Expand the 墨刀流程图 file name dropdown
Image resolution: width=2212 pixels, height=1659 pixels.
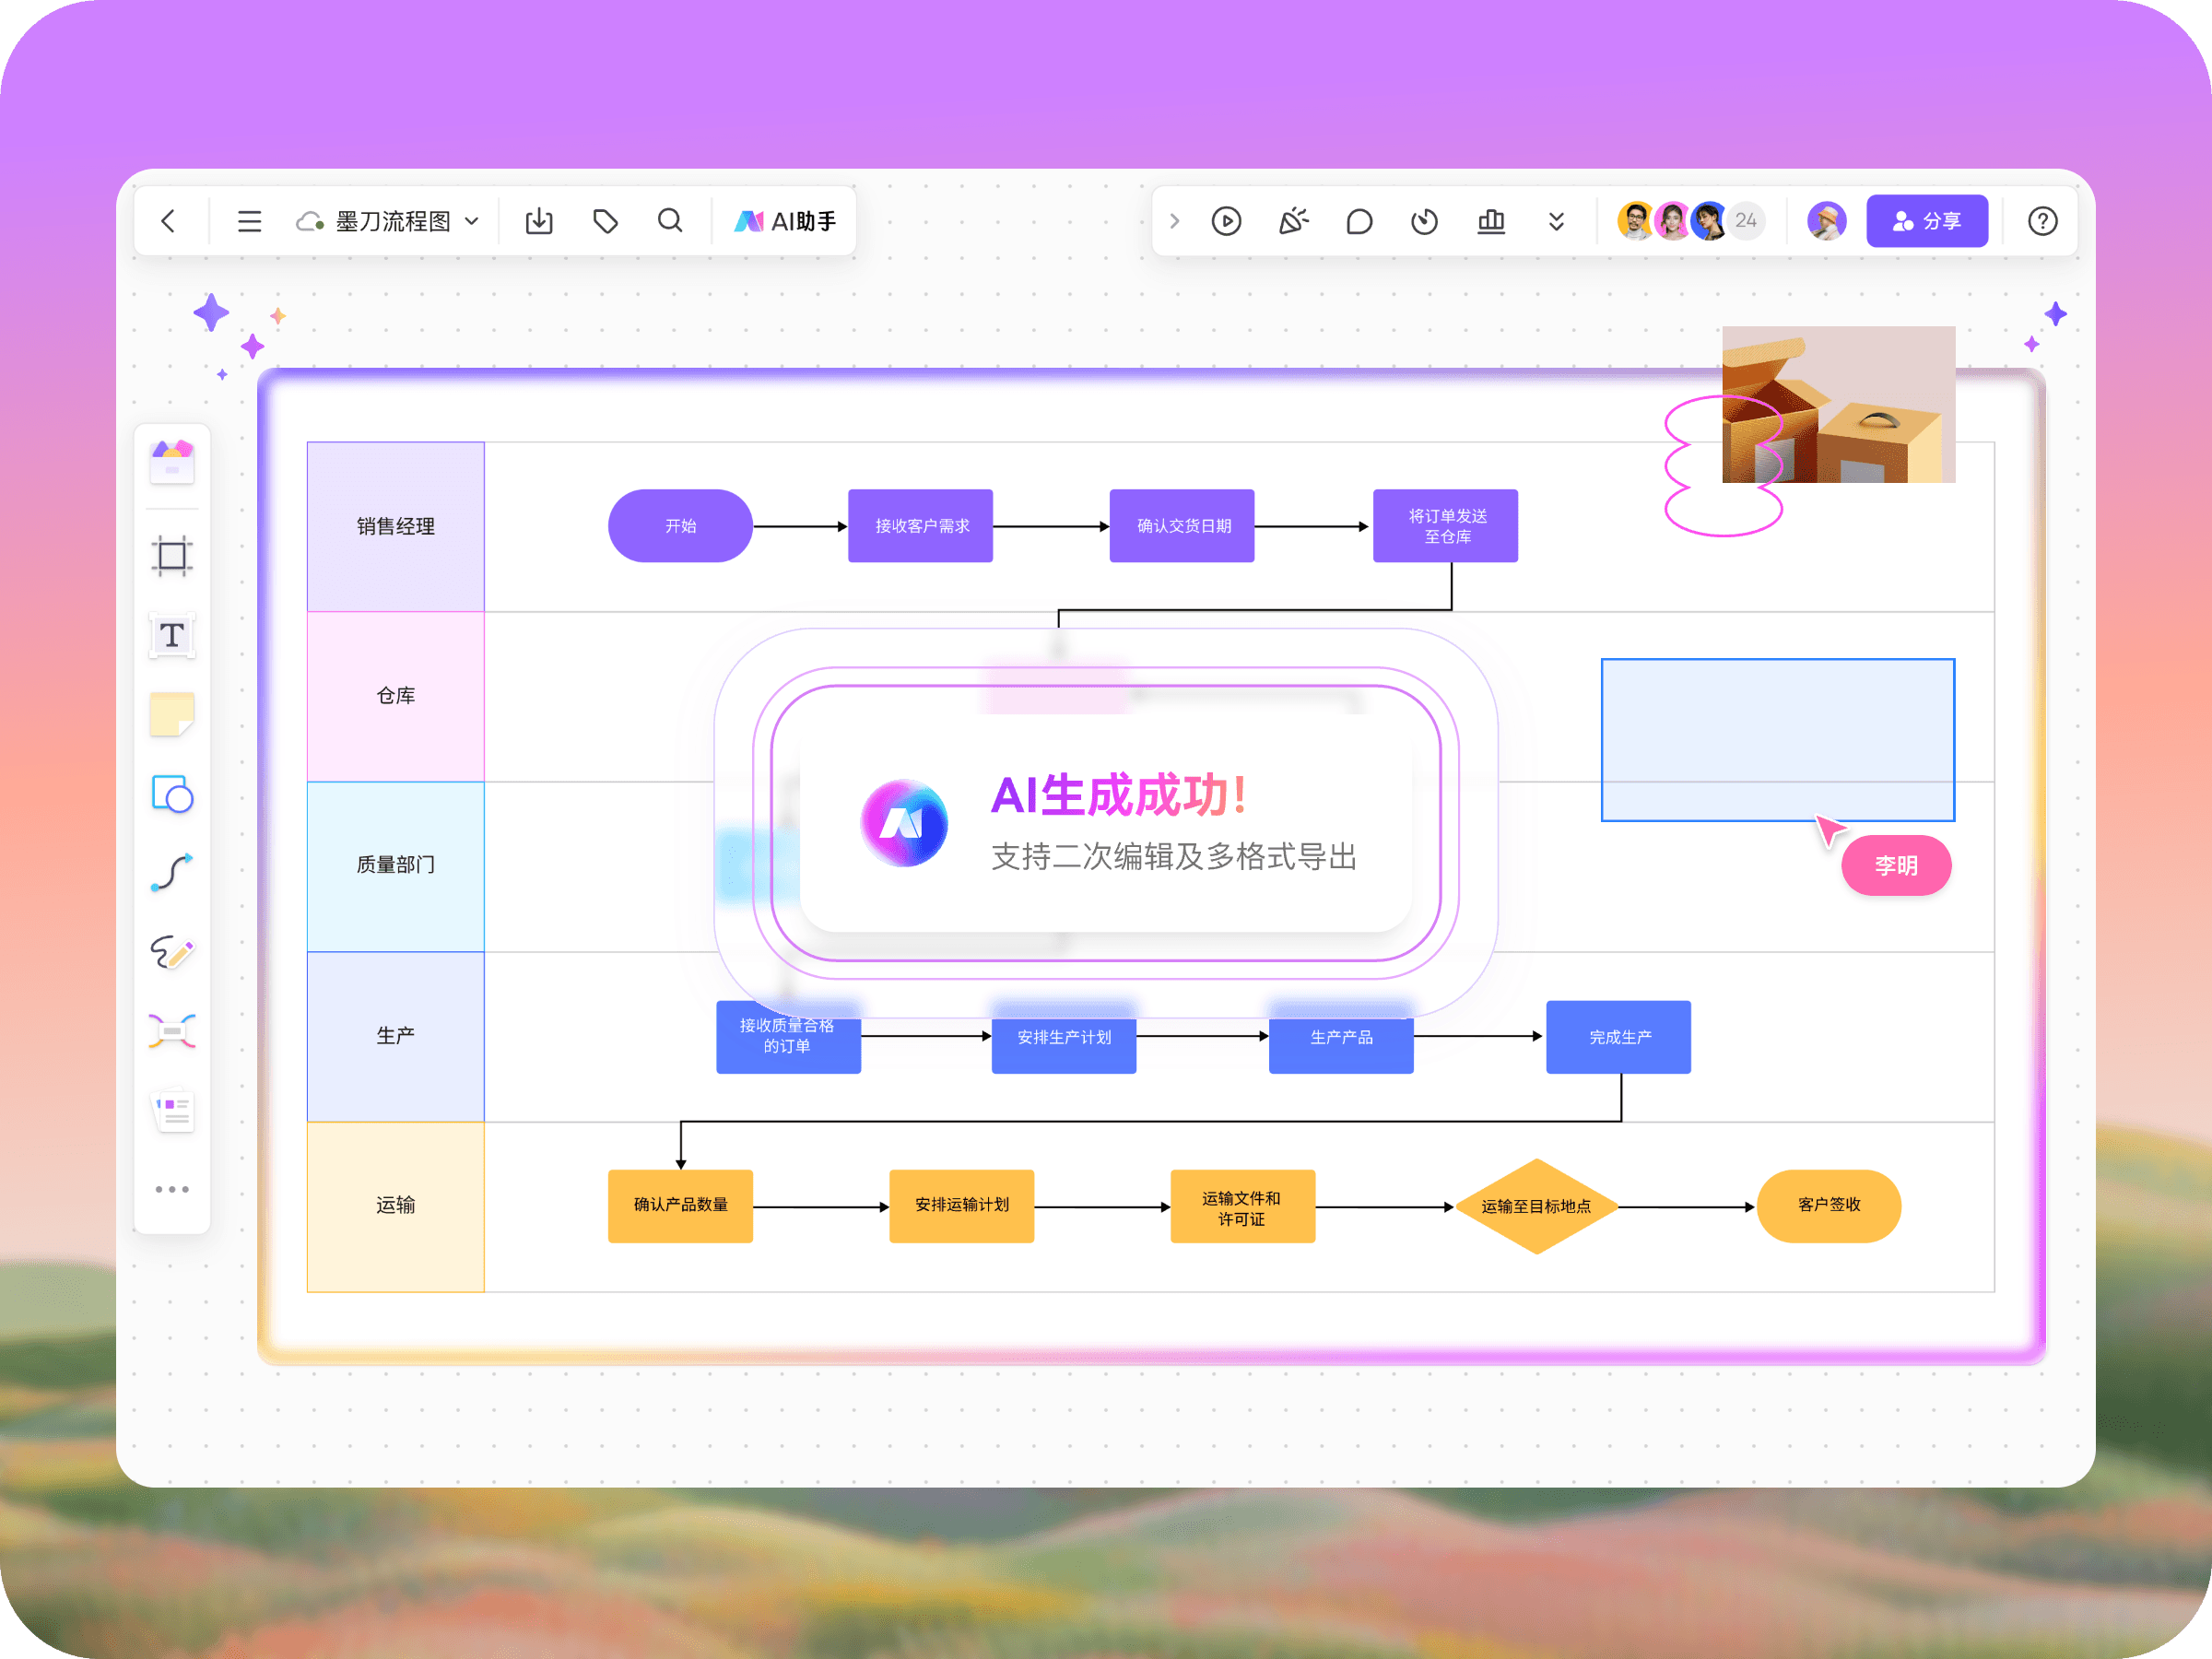click(x=472, y=221)
